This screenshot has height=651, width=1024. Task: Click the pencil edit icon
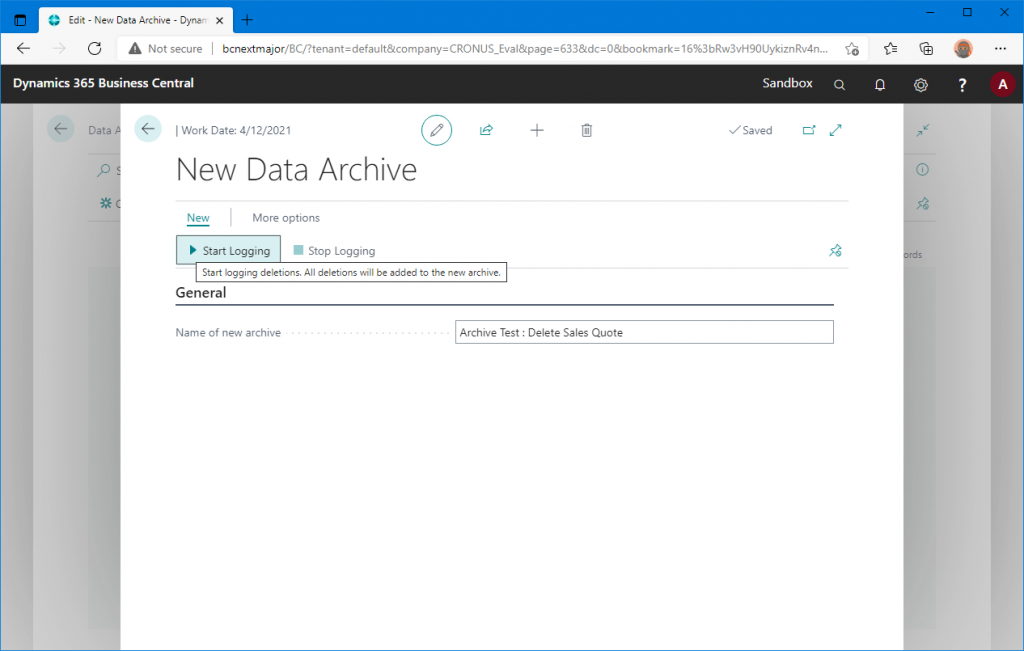(x=436, y=130)
